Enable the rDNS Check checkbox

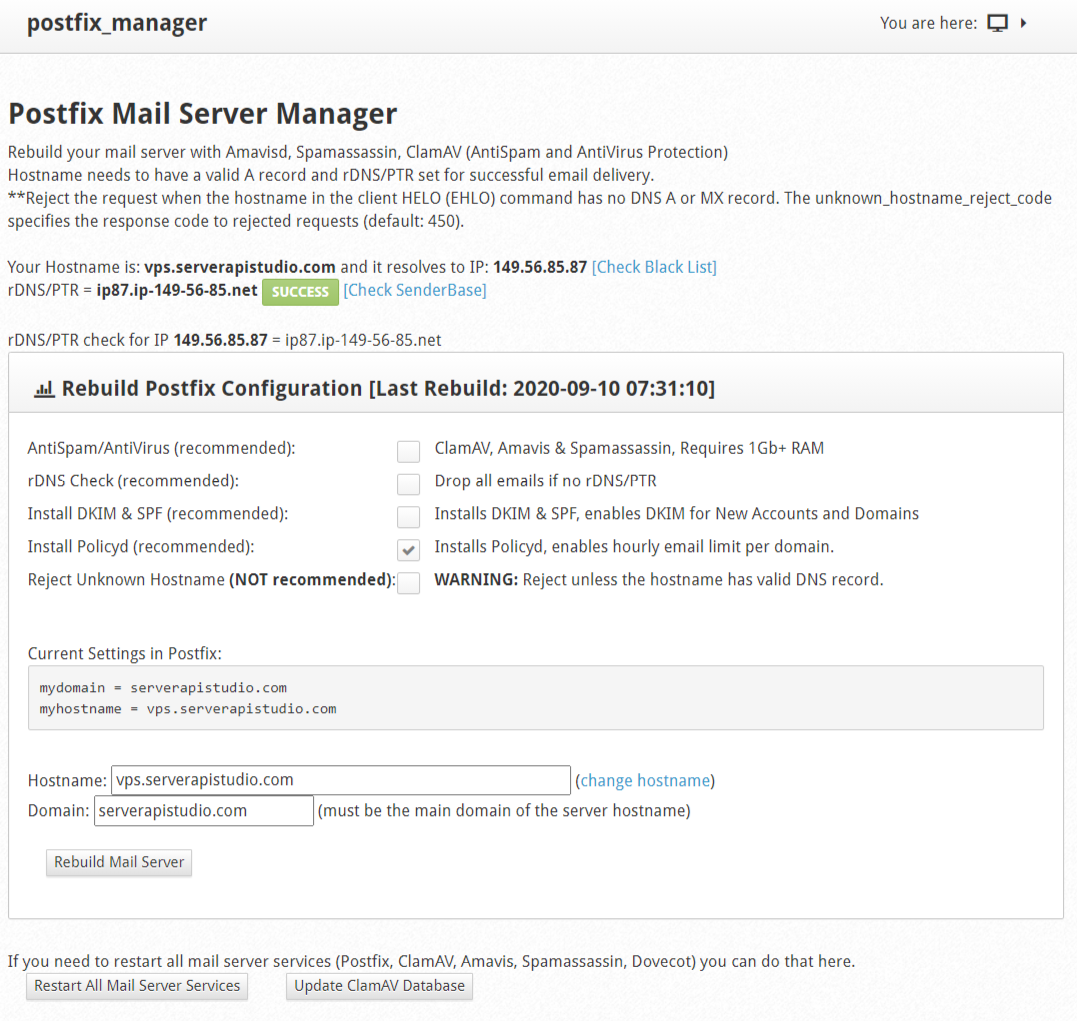pyautogui.click(x=409, y=484)
